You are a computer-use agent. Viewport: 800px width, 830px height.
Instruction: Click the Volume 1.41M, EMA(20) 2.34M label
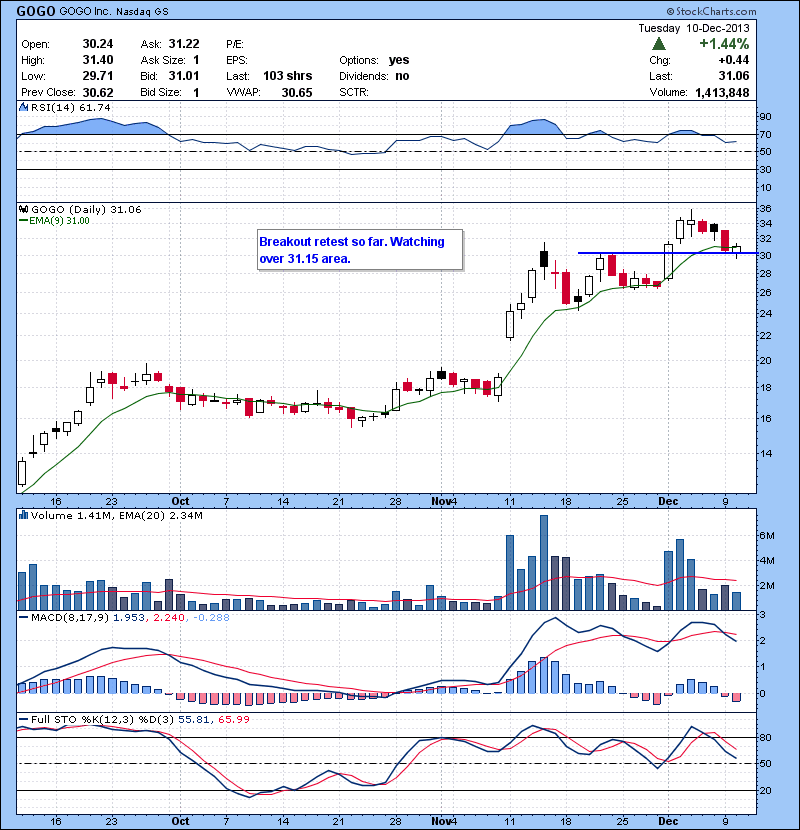(x=116, y=515)
